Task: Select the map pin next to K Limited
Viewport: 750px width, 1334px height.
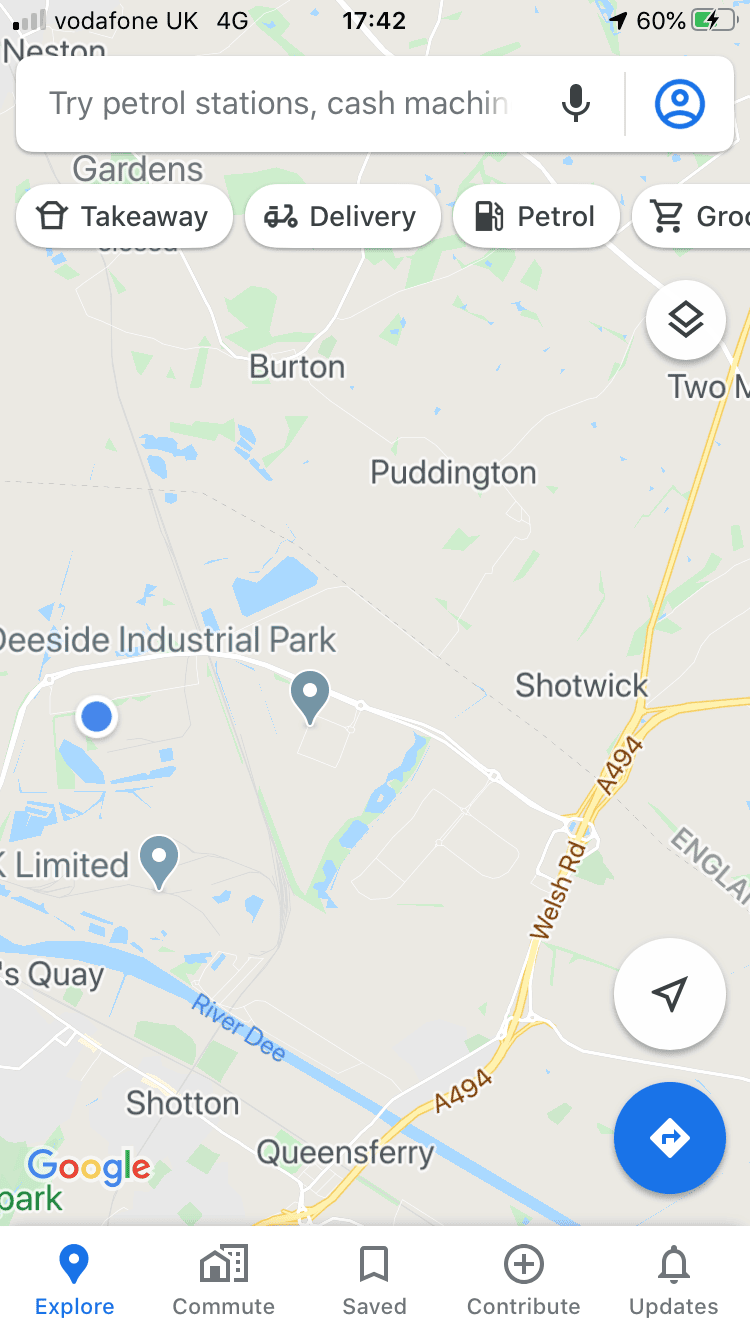Action: [159, 862]
